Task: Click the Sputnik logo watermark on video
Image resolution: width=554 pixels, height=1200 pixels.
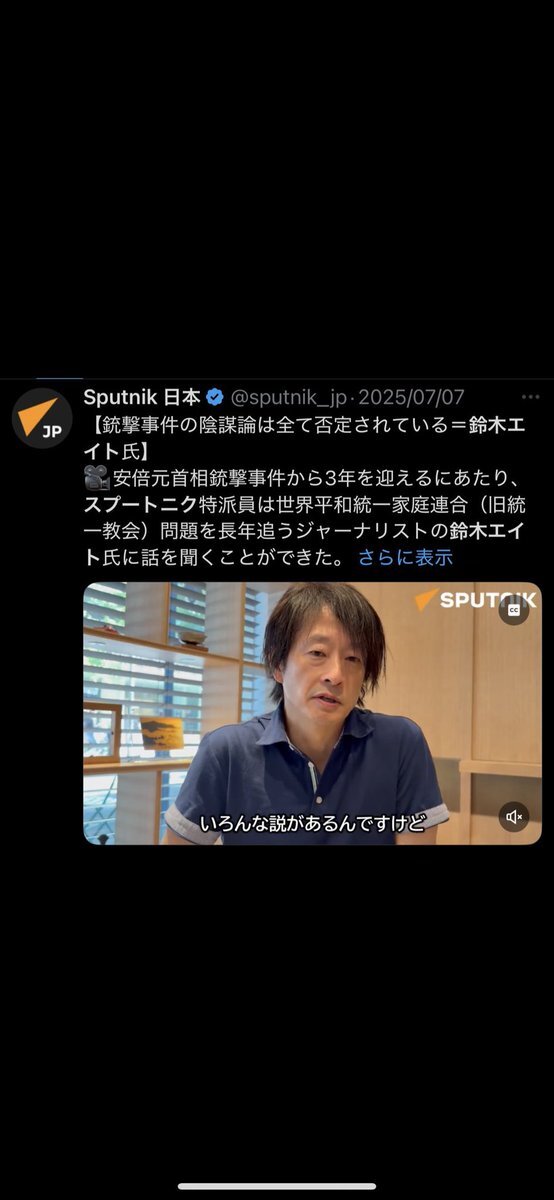Action: click(x=476, y=600)
